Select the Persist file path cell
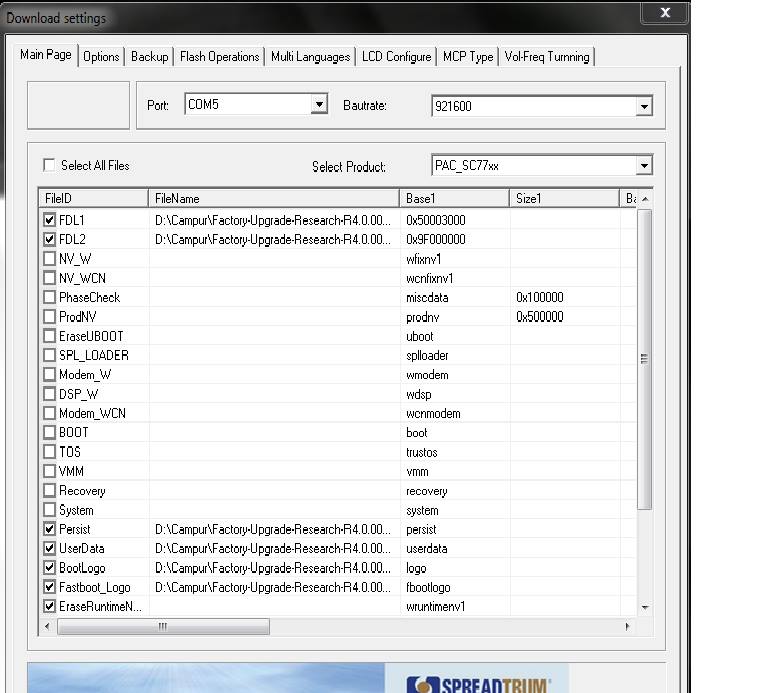 click(x=273, y=529)
